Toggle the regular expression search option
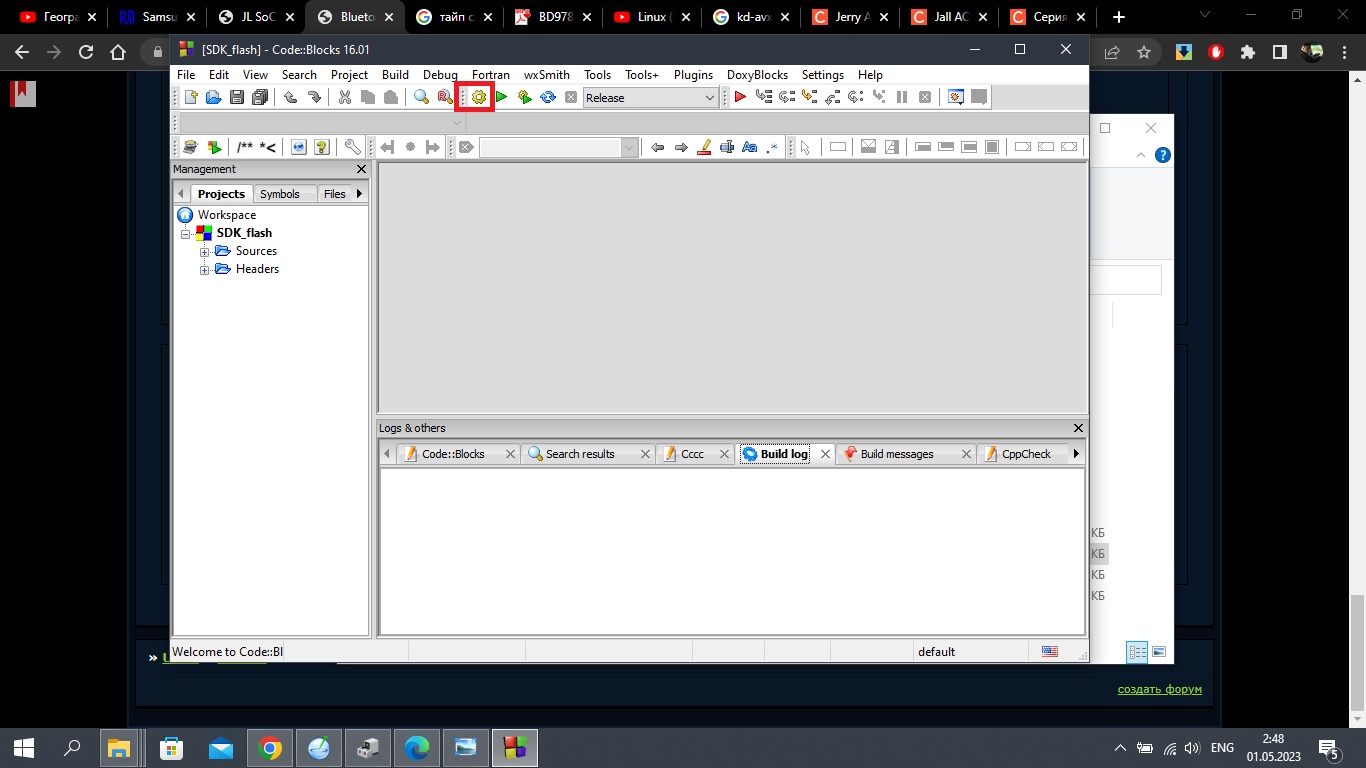 click(772, 147)
